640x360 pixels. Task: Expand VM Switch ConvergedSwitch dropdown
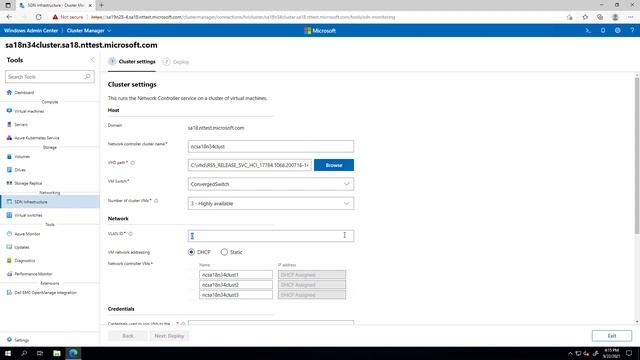[271, 184]
